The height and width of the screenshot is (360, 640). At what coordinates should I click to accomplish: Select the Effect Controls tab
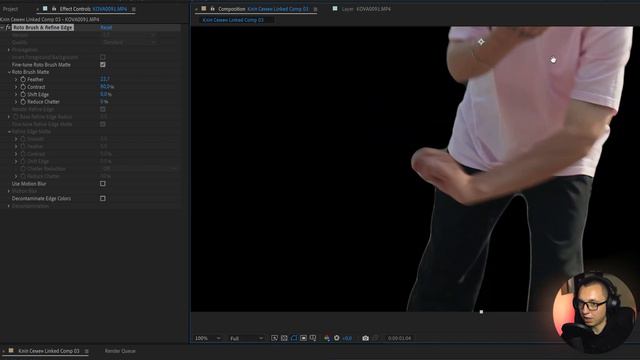93,9
